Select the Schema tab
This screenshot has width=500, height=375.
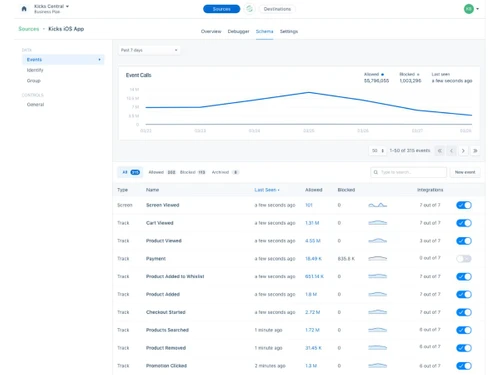tap(264, 31)
